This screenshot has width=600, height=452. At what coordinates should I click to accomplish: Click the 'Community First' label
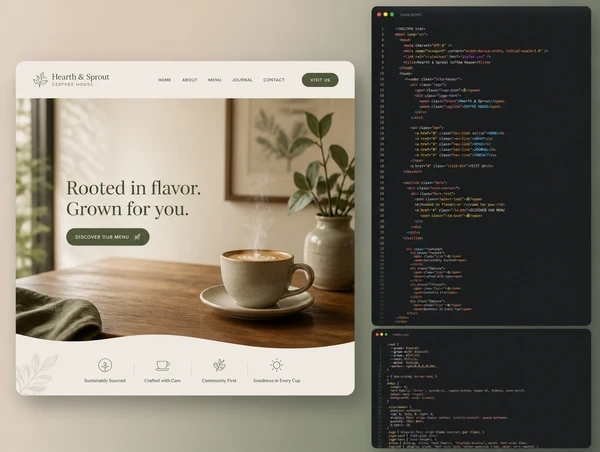[219, 380]
